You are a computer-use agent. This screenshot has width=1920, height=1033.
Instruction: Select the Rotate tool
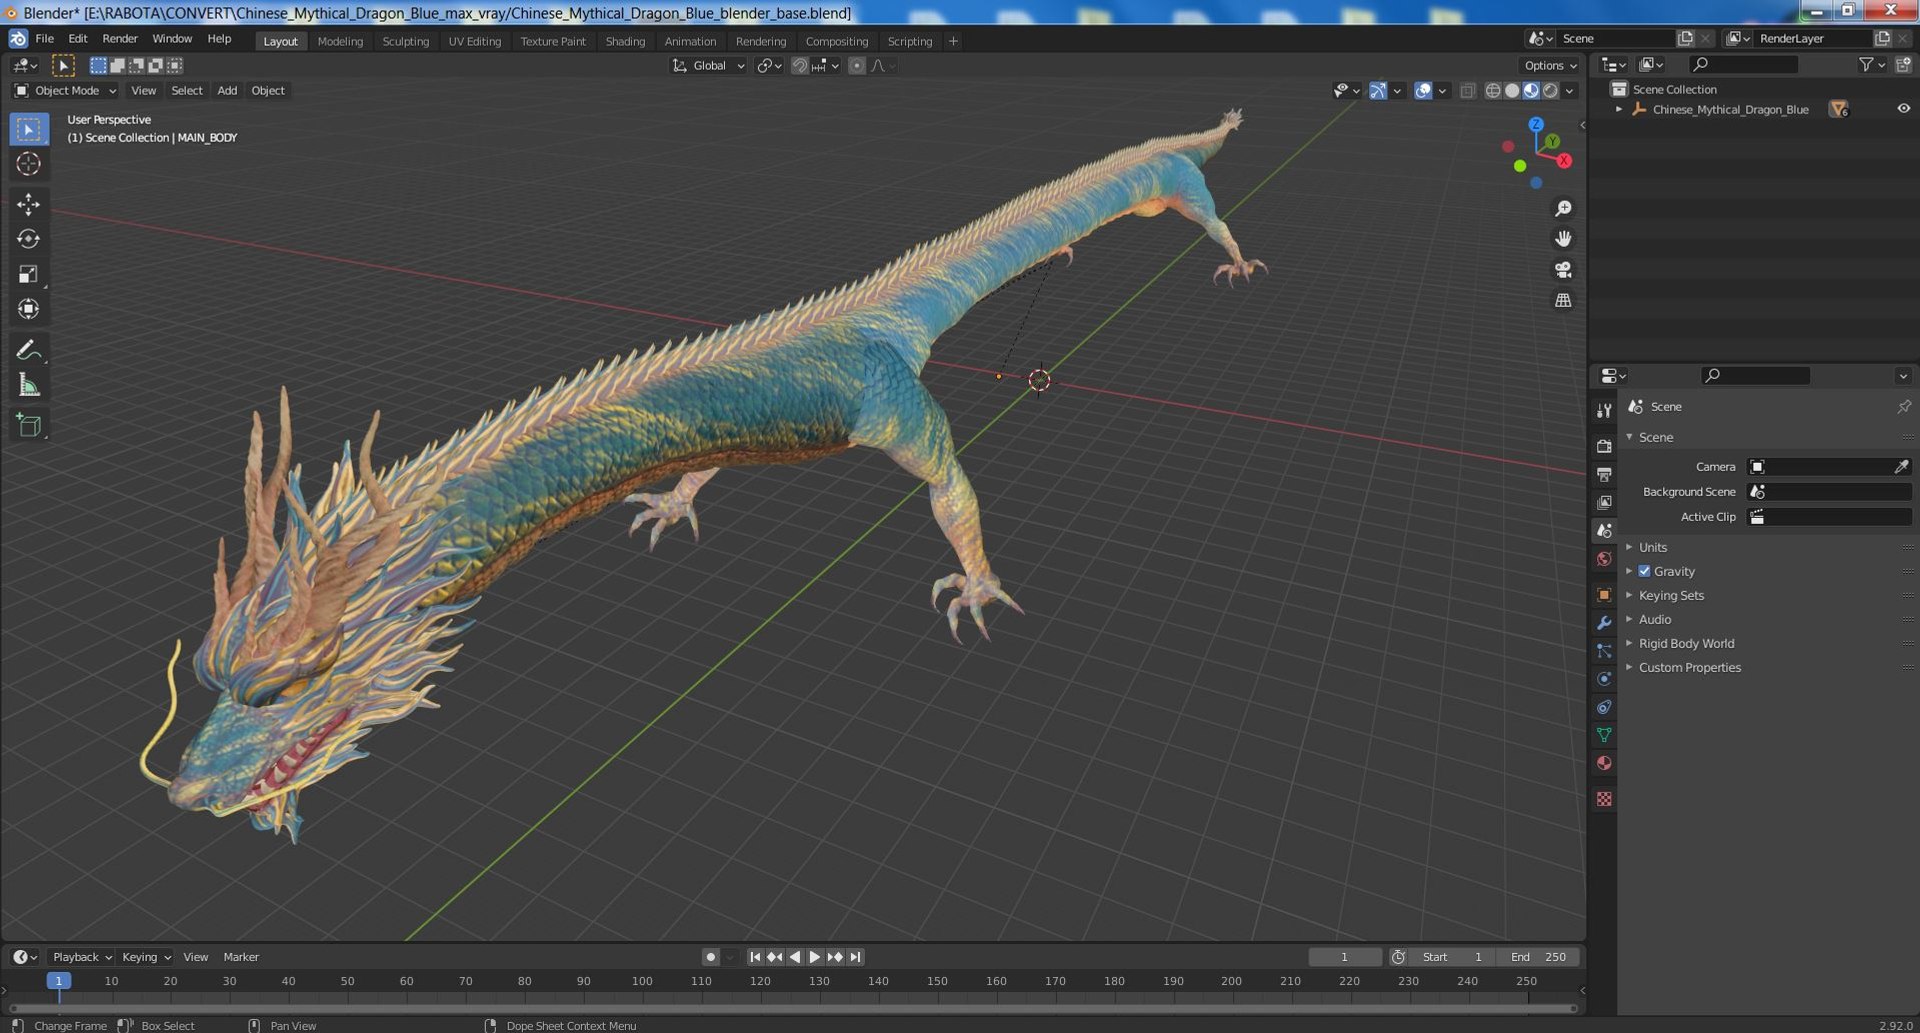pos(28,239)
